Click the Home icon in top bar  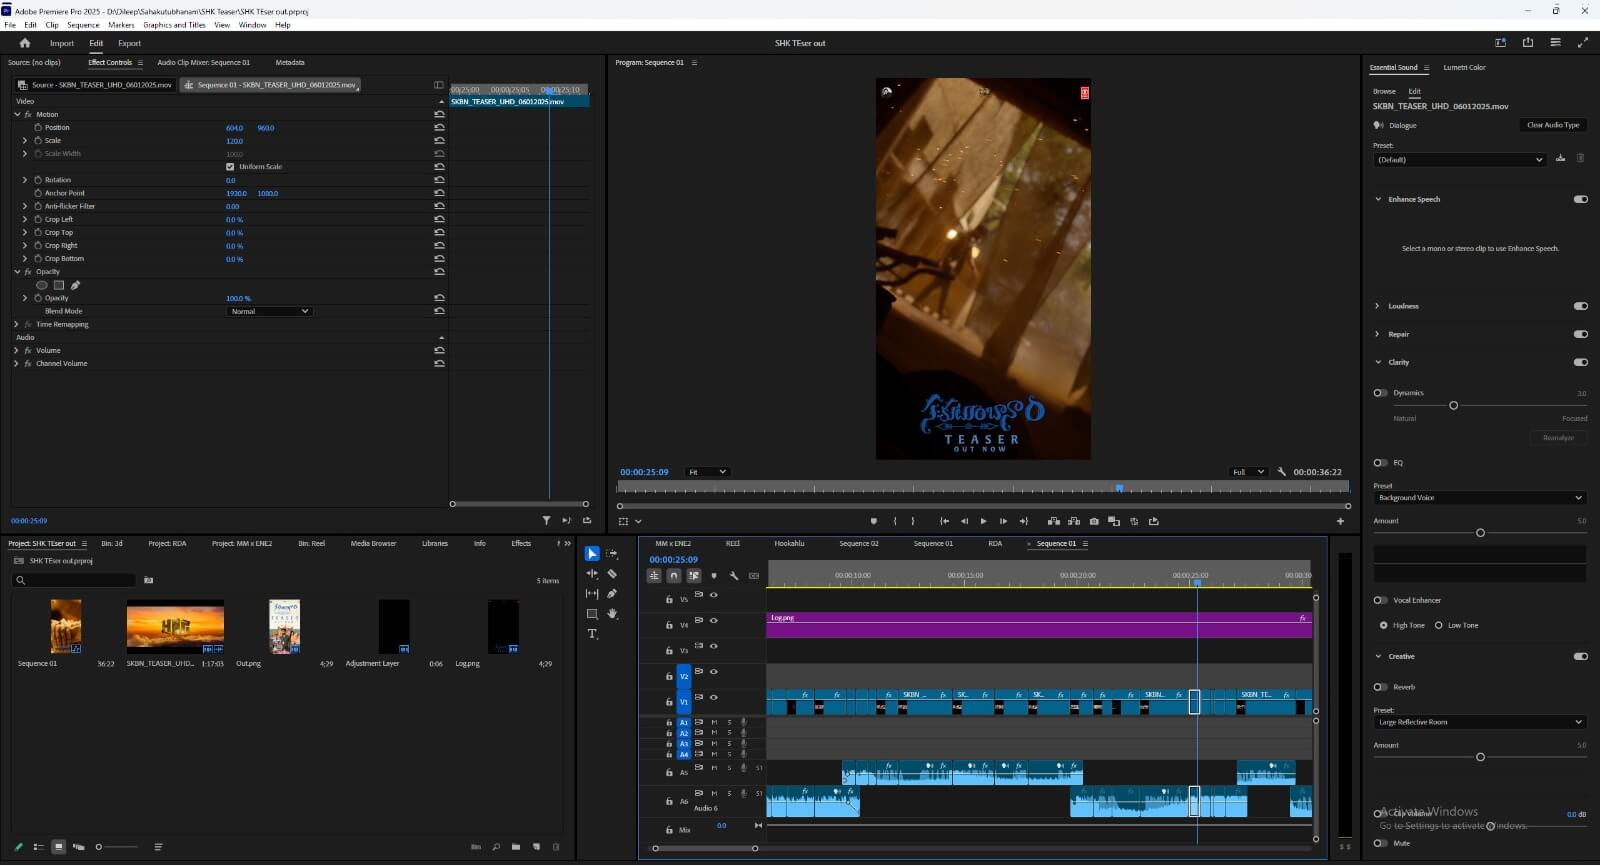(25, 43)
